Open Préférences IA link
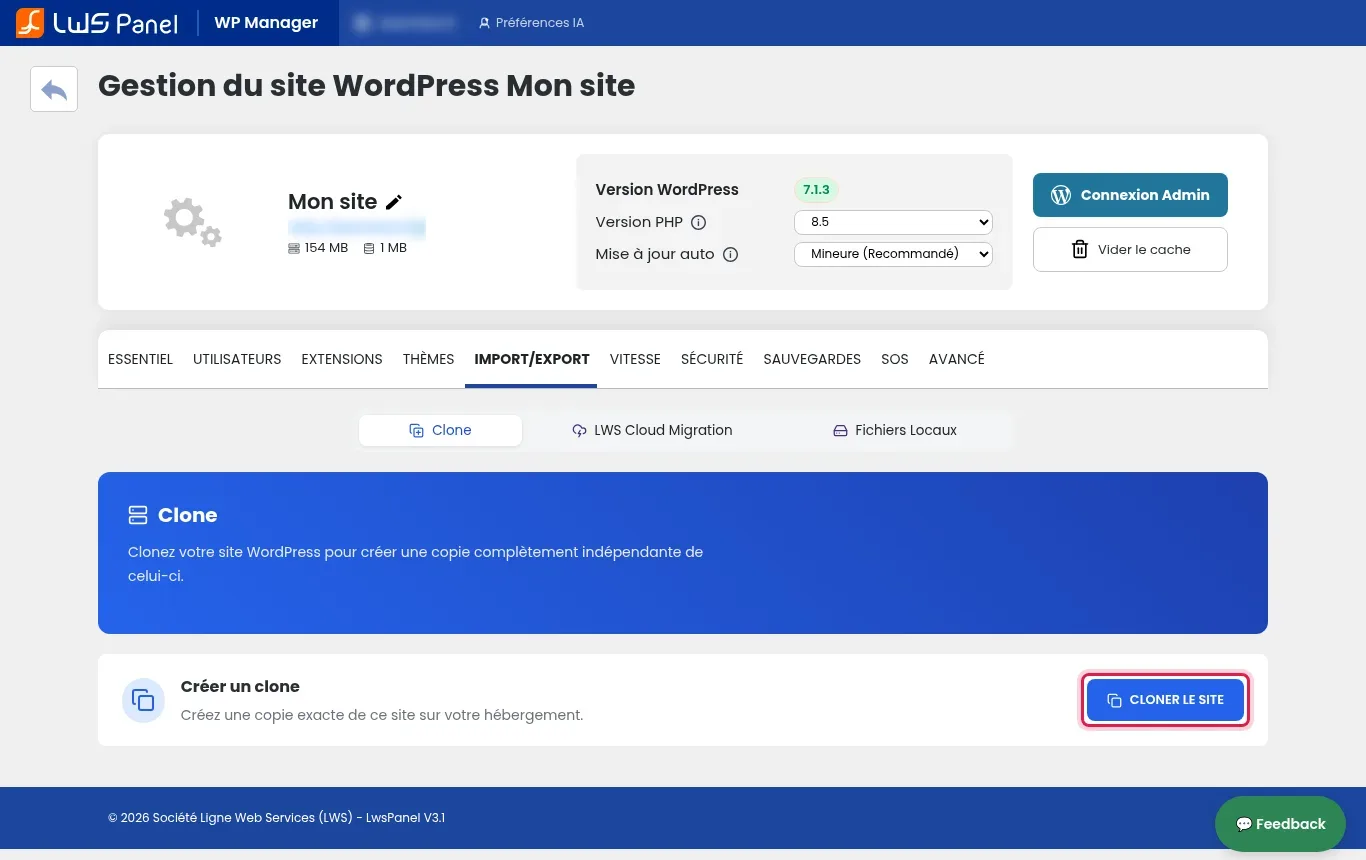This screenshot has width=1366, height=860. [531, 22]
